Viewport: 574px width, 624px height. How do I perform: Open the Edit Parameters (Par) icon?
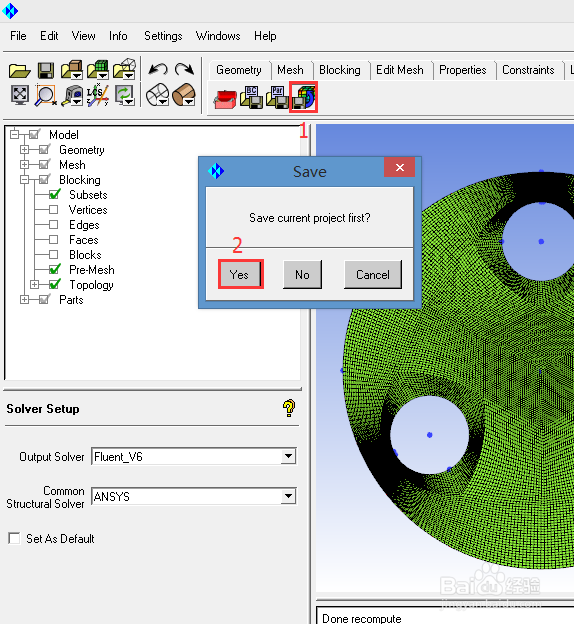pos(277,98)
